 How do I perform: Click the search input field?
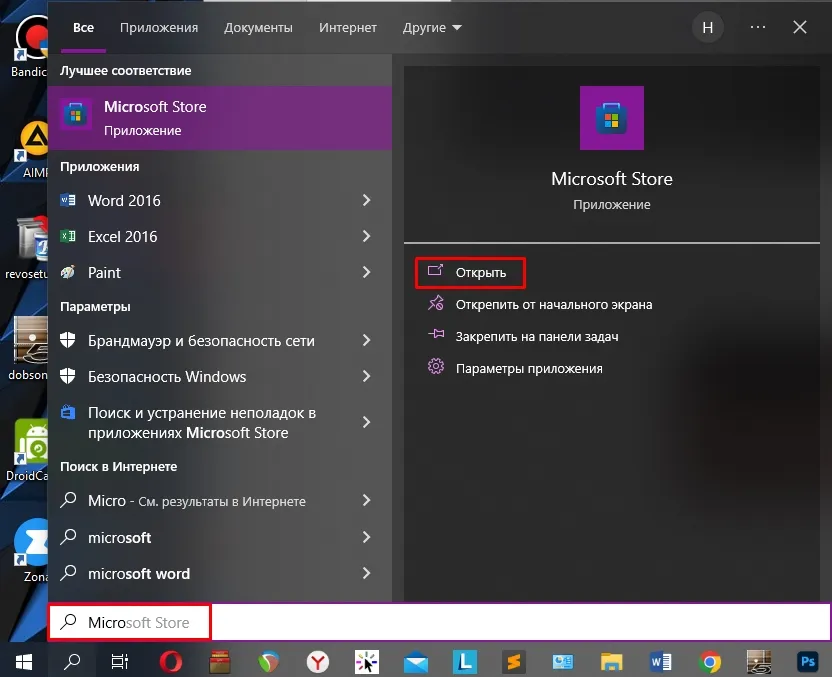tap(439, 622)
